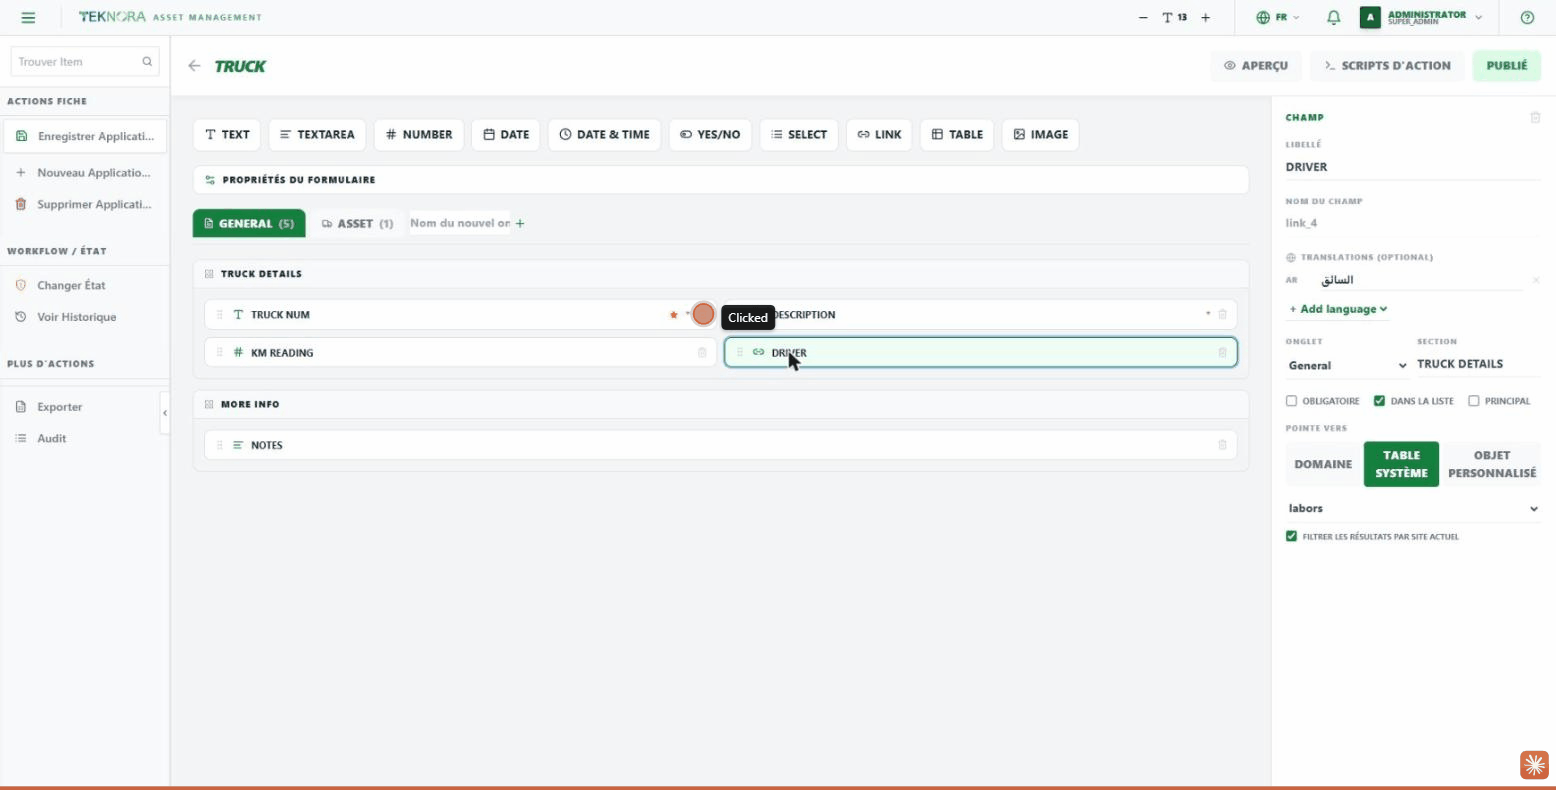
Task: Expand Add language dropdown
Action: pyautogui.click(x=1338, y=310)
